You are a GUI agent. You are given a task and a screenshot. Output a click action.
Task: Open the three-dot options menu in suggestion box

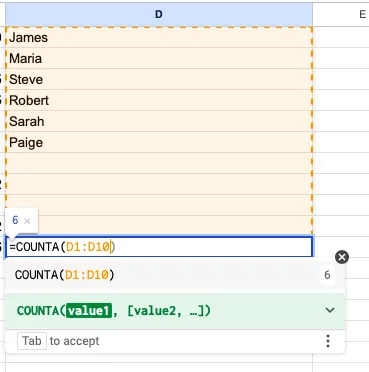(x=328, y=341)
